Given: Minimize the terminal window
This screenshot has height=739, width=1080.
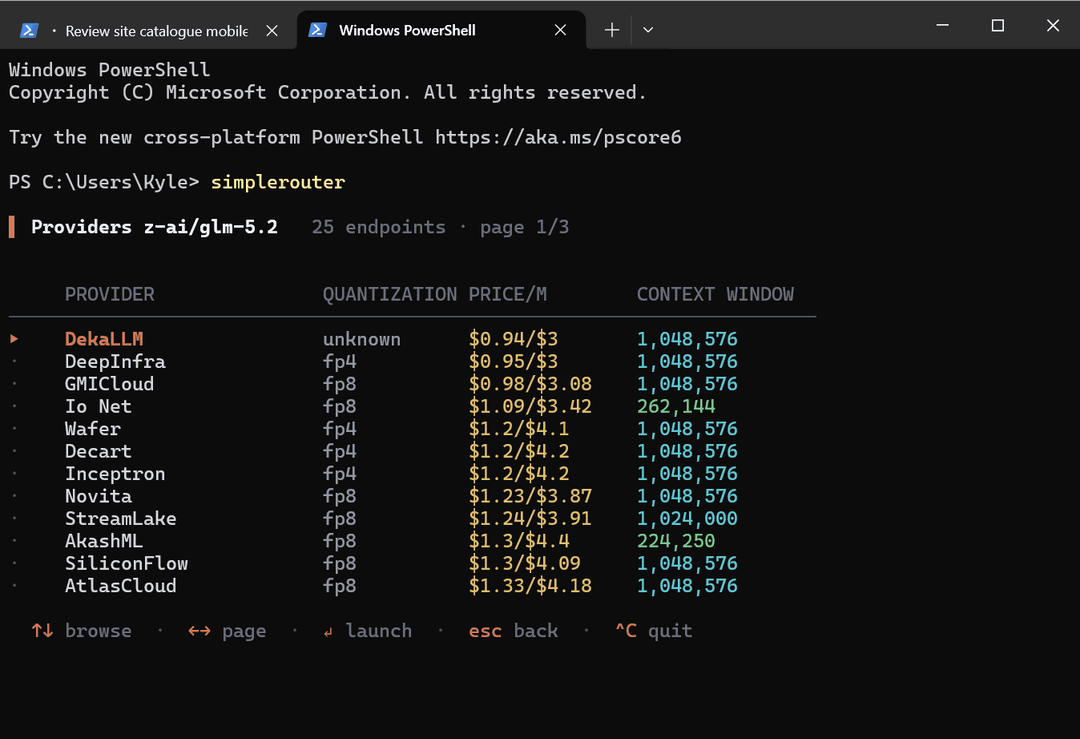Looking at the screenshot, I should (942, 25).
